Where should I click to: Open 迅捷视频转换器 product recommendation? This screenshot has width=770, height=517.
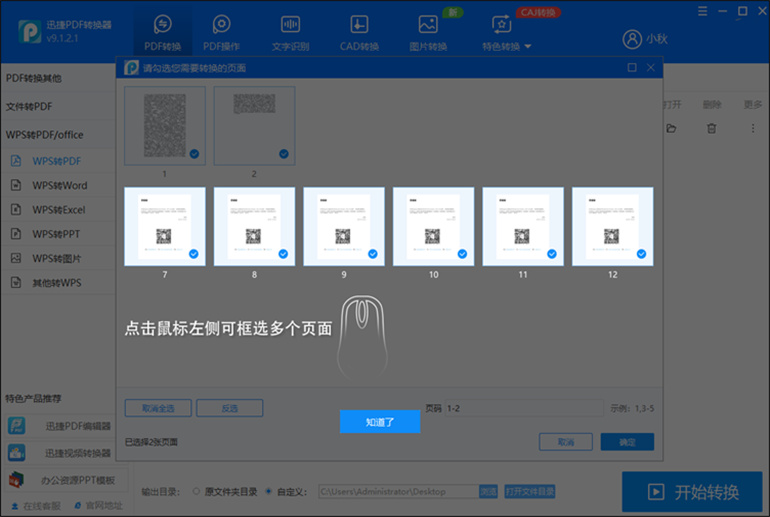click(x=61, y=453)
